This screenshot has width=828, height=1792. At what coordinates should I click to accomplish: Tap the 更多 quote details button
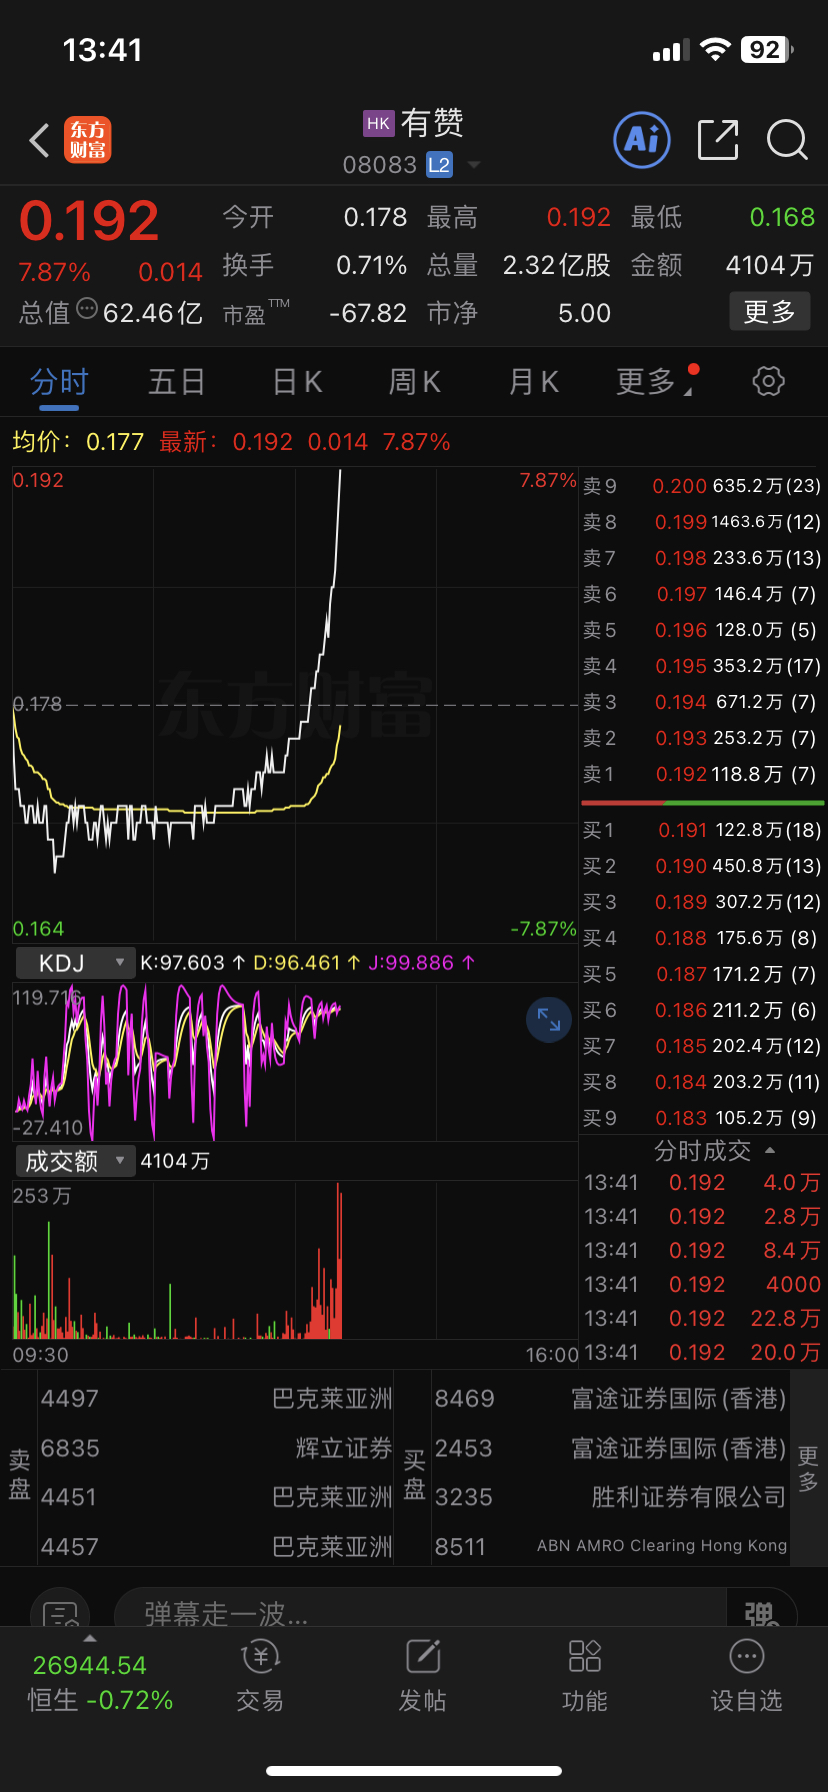point(769,312)
